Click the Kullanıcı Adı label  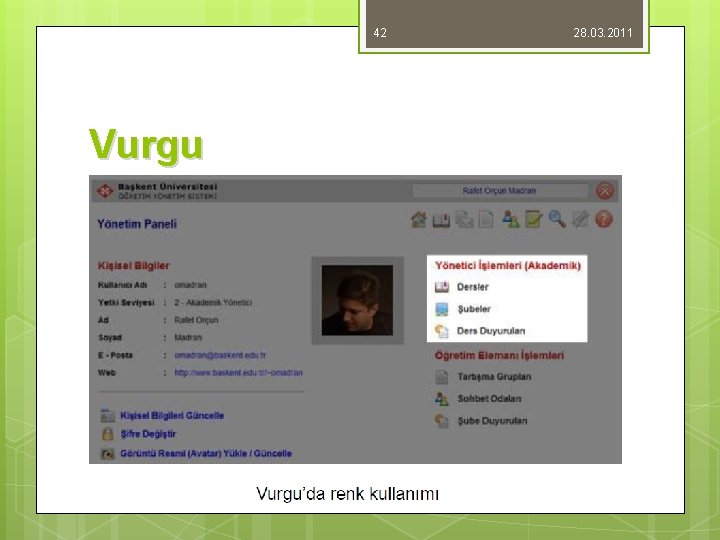coord(123,285)
